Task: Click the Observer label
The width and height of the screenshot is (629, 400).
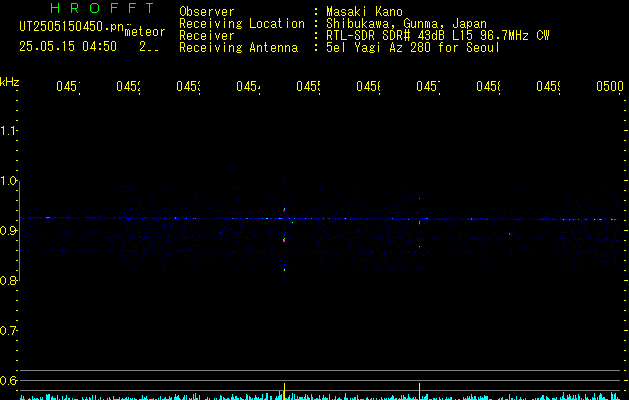Action: pos(207,11)
